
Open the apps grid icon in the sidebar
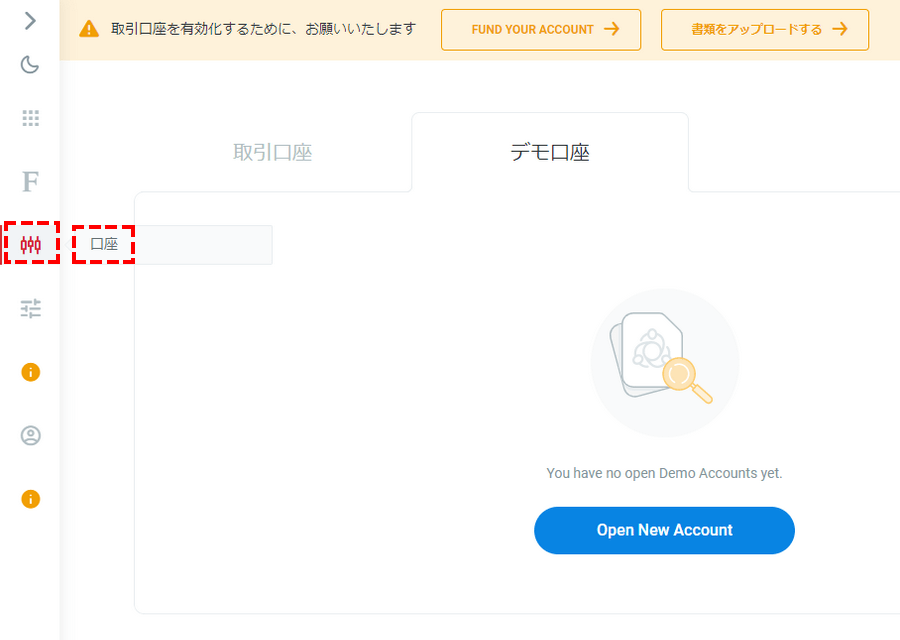[x=30, y=118]
